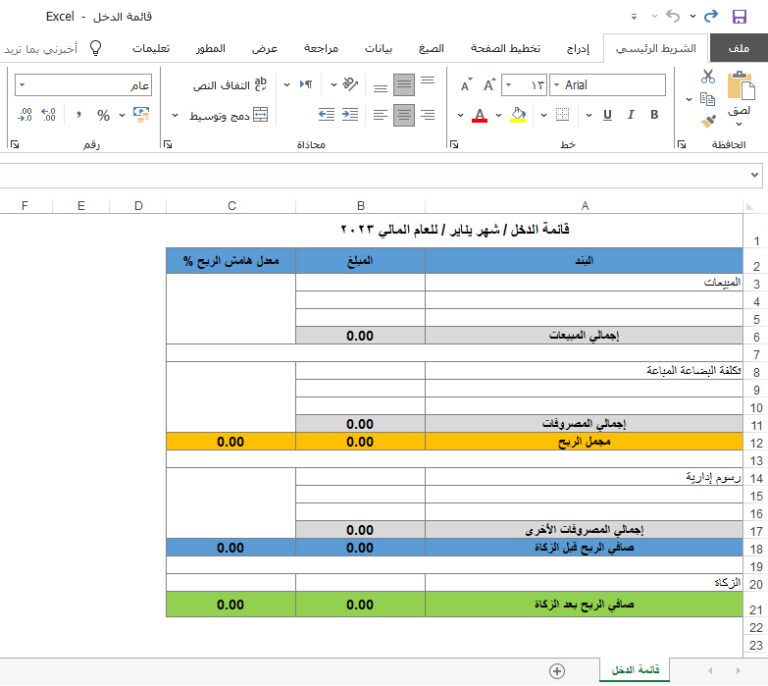Viewport: 768px width, 686px height.
Task: Click the إجمالي المبيعات cell
Action: (584, 335)
